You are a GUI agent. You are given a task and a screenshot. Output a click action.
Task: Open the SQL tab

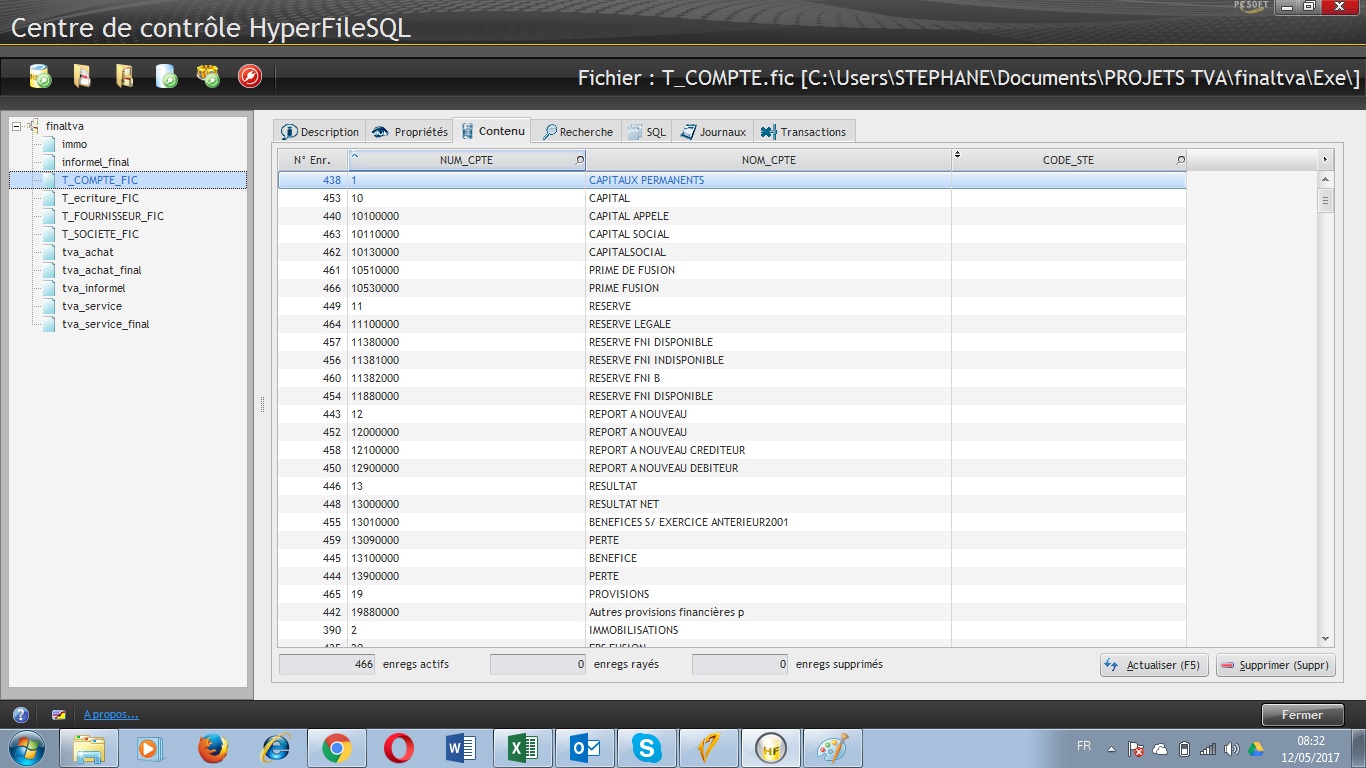click(646, 132)
